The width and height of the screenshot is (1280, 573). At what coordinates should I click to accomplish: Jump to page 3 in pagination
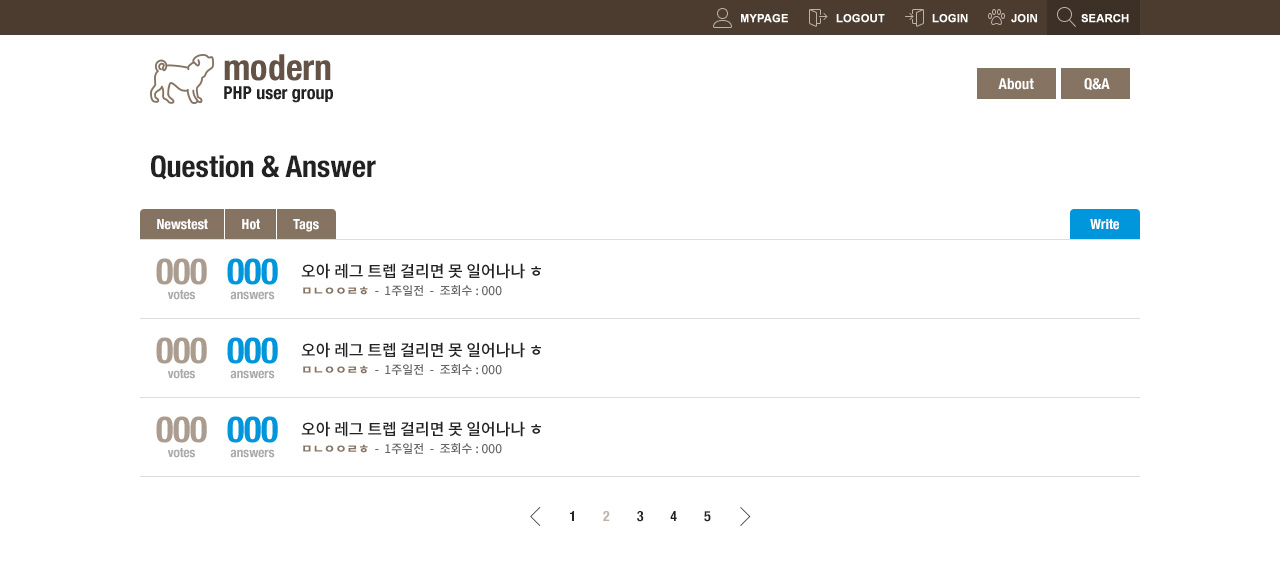coord(640,517)
